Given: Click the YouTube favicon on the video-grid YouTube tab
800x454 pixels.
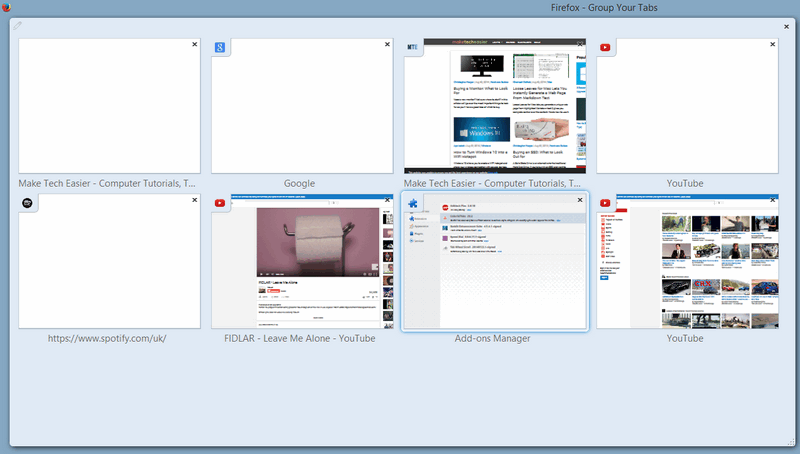Looking at the screenshot, I should click(x=604, y=203).
